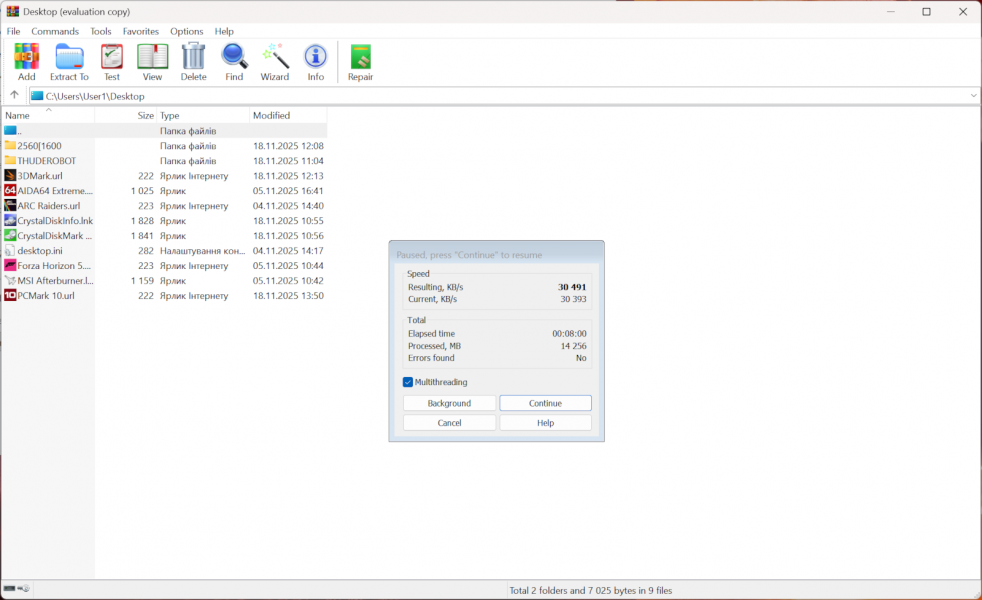Expand the address path dropdown
Screen dimensions: 982x600
tap(973, 96)
